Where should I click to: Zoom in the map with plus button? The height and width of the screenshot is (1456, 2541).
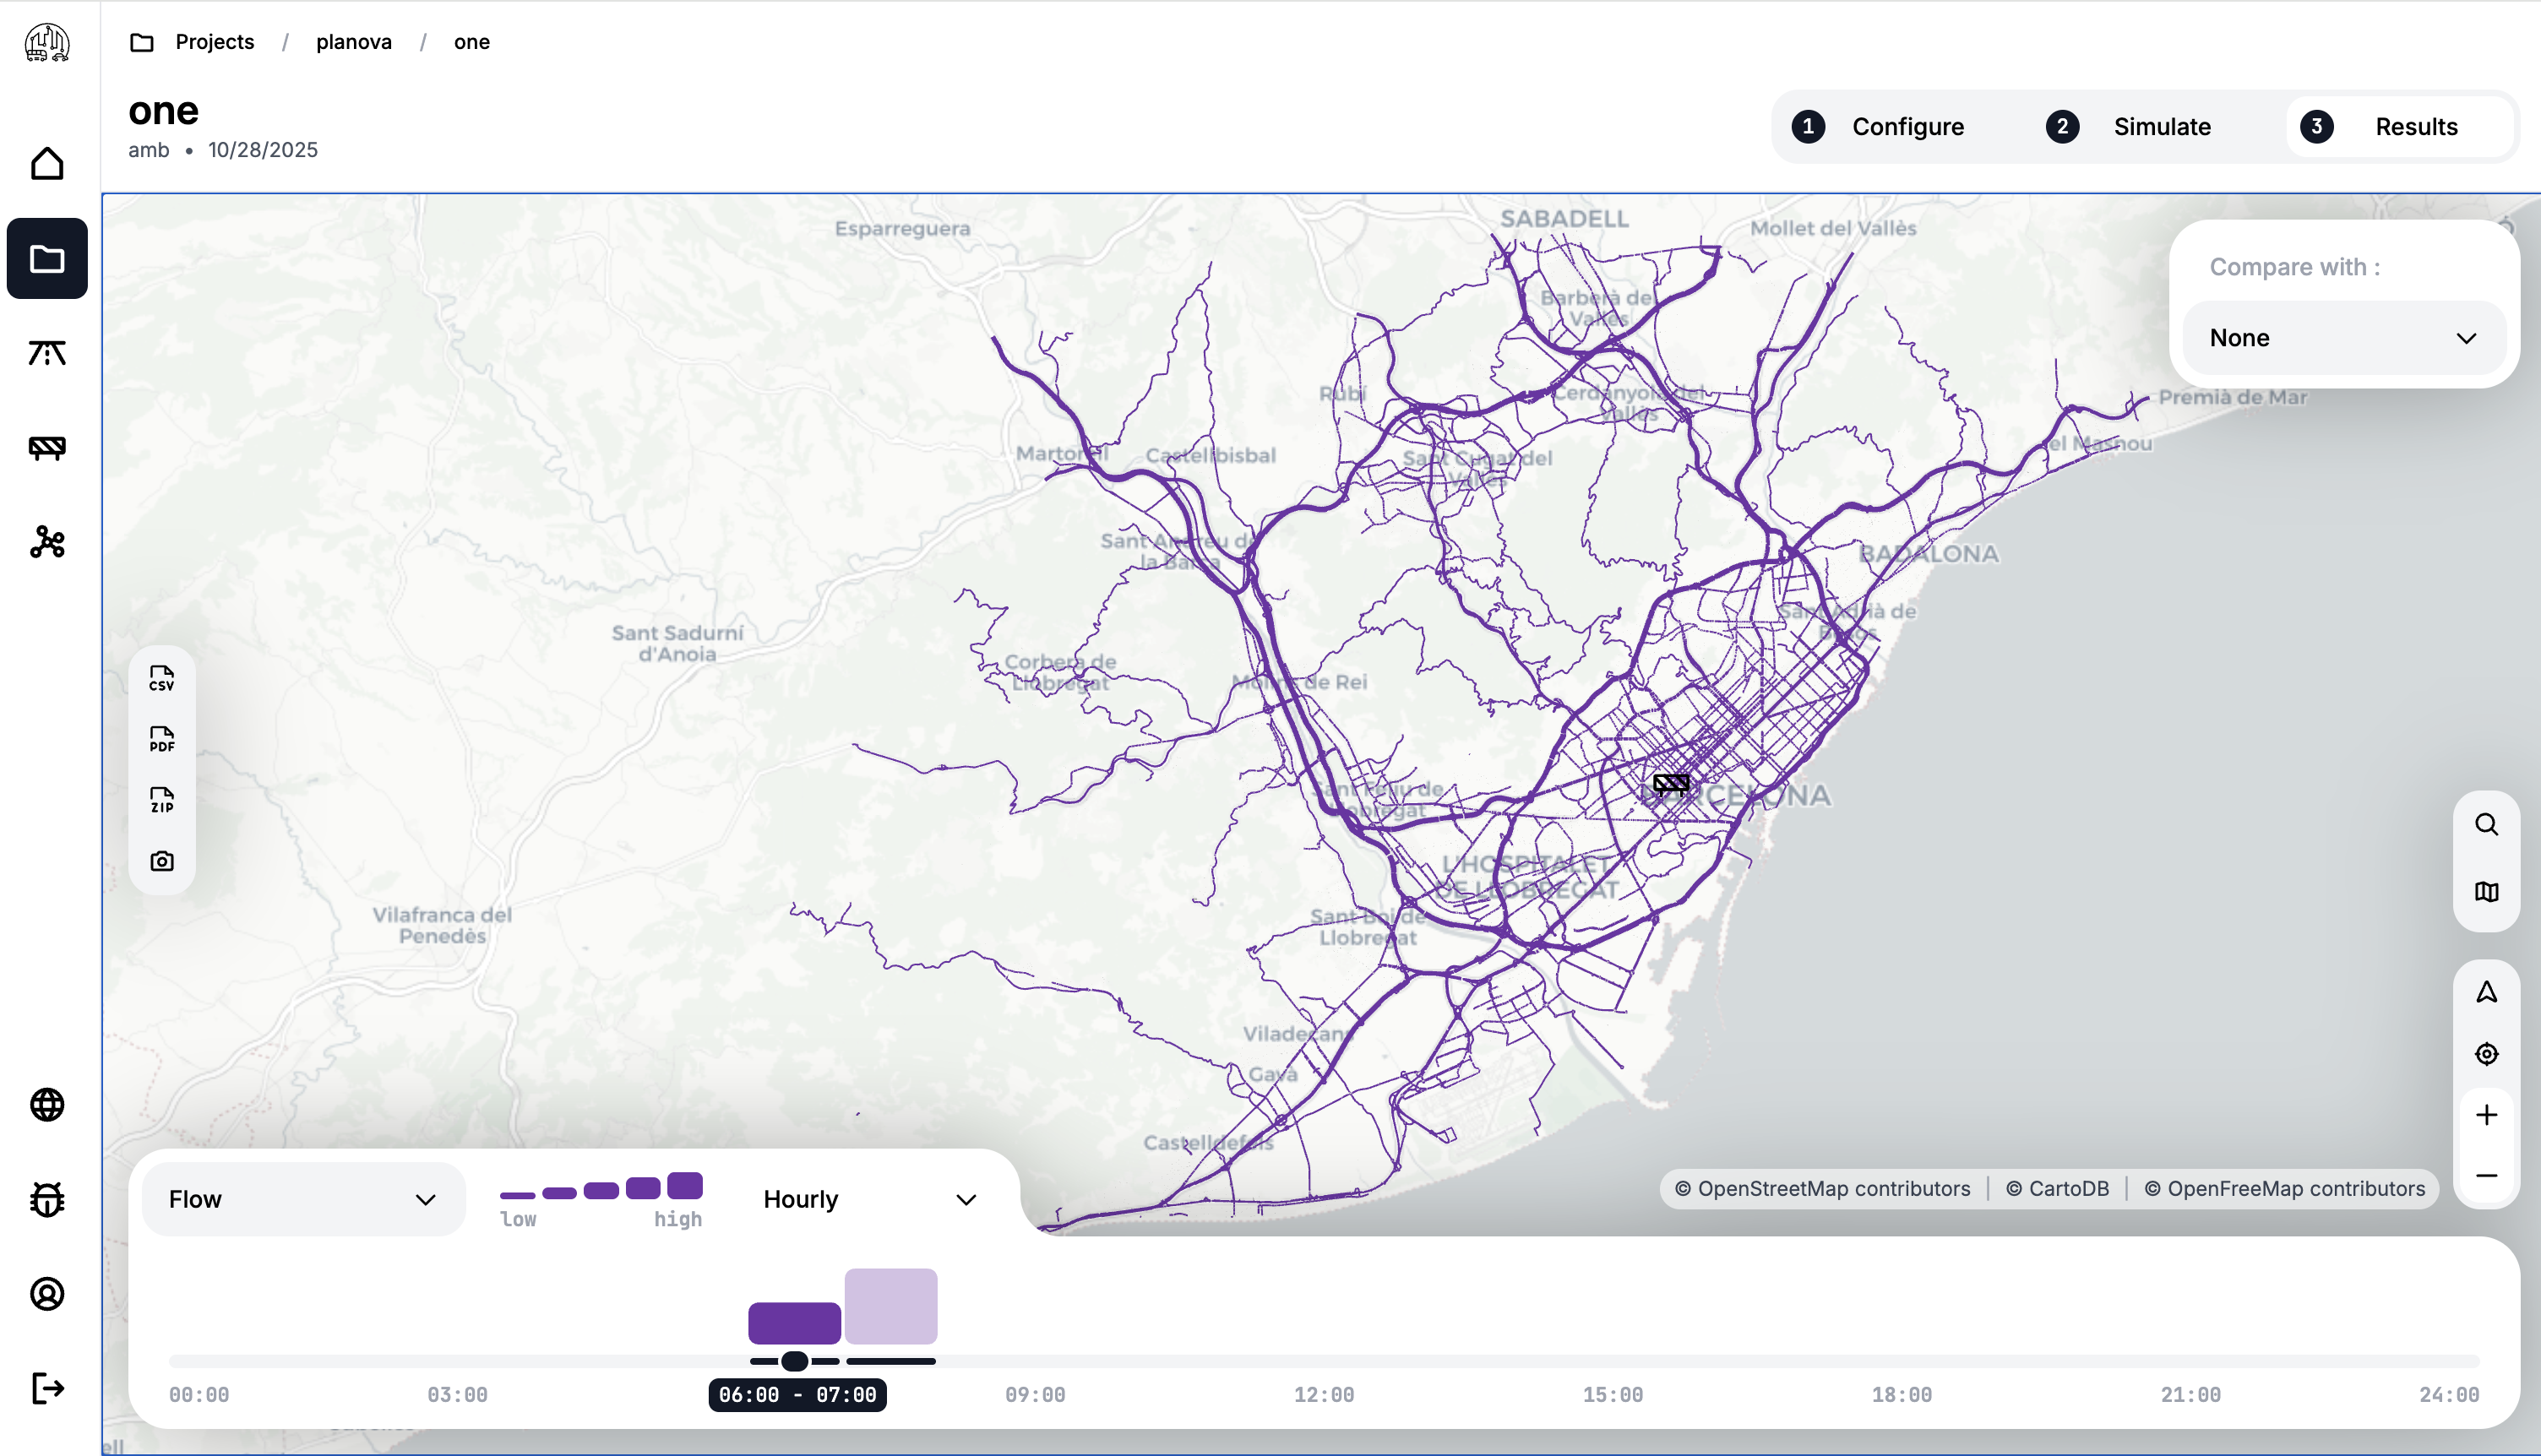click(x=2486, y=1115)
